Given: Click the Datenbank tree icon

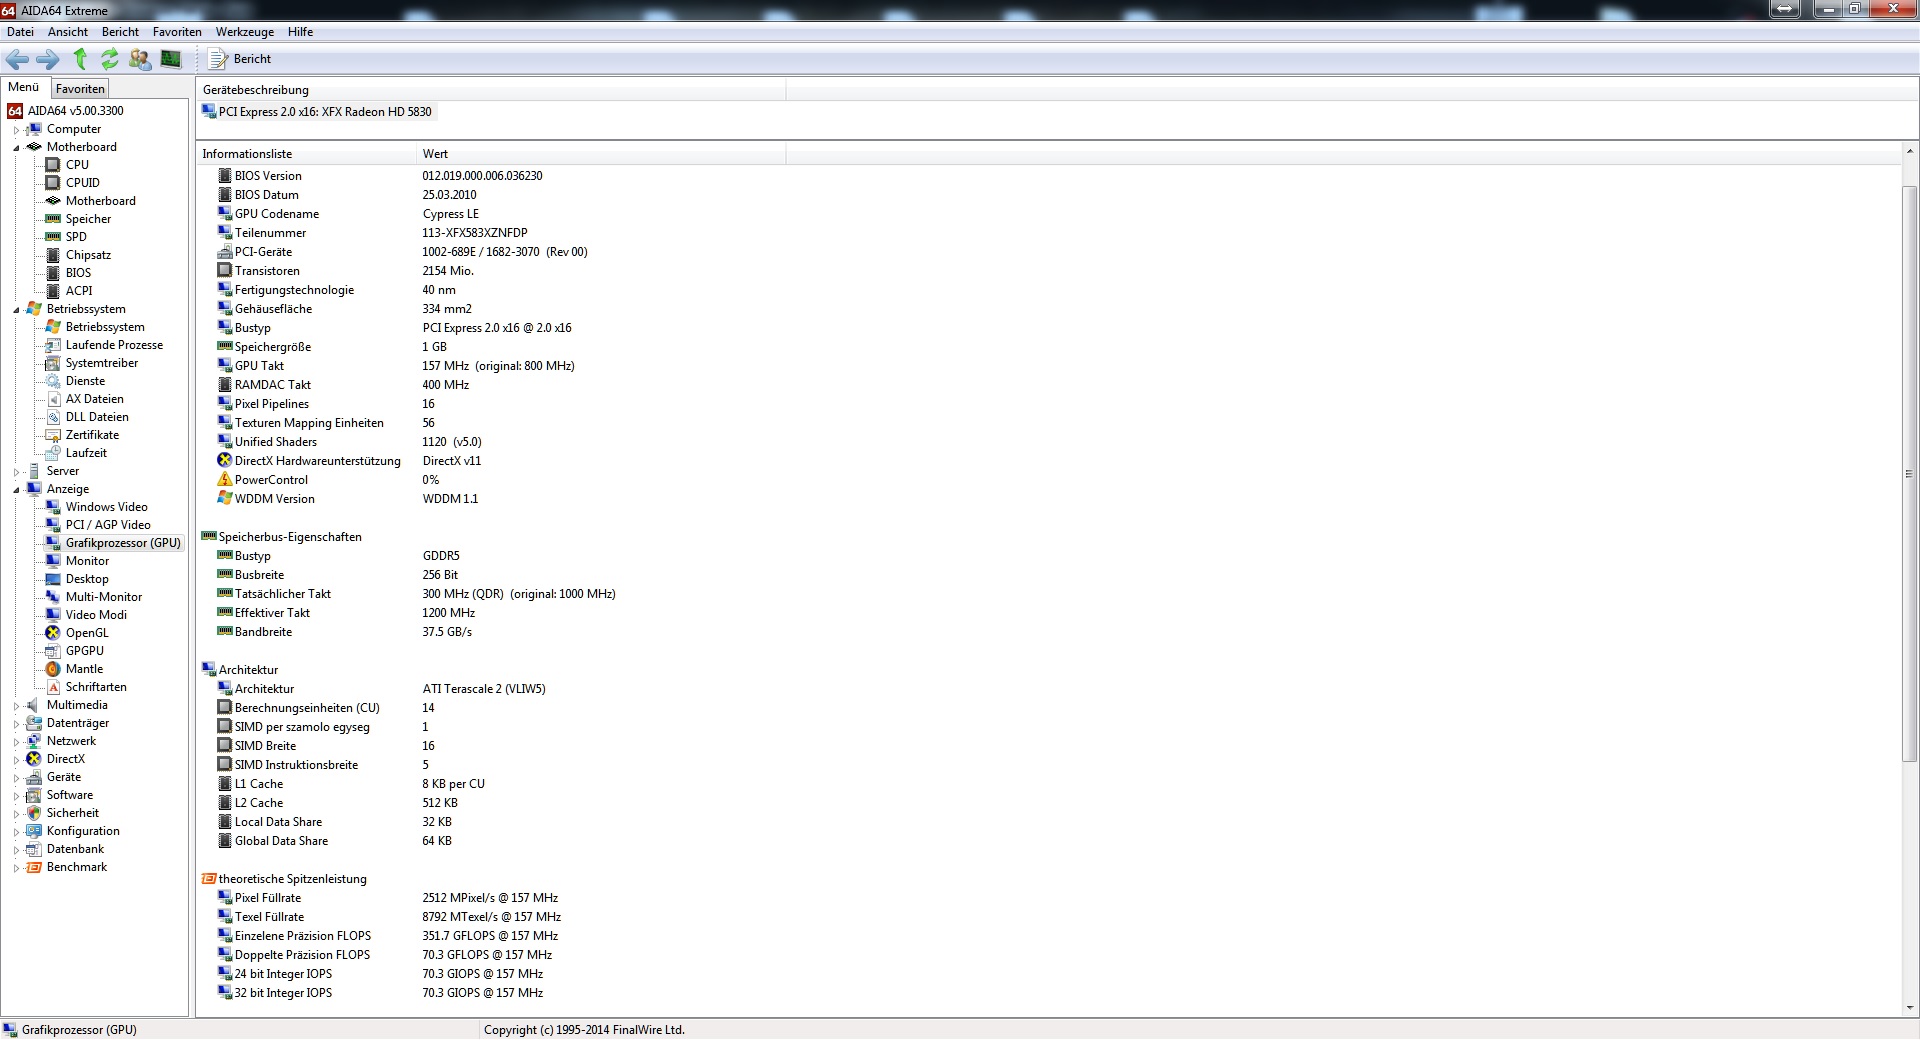Looking at the screenshot, I should [x=34, y=849].
